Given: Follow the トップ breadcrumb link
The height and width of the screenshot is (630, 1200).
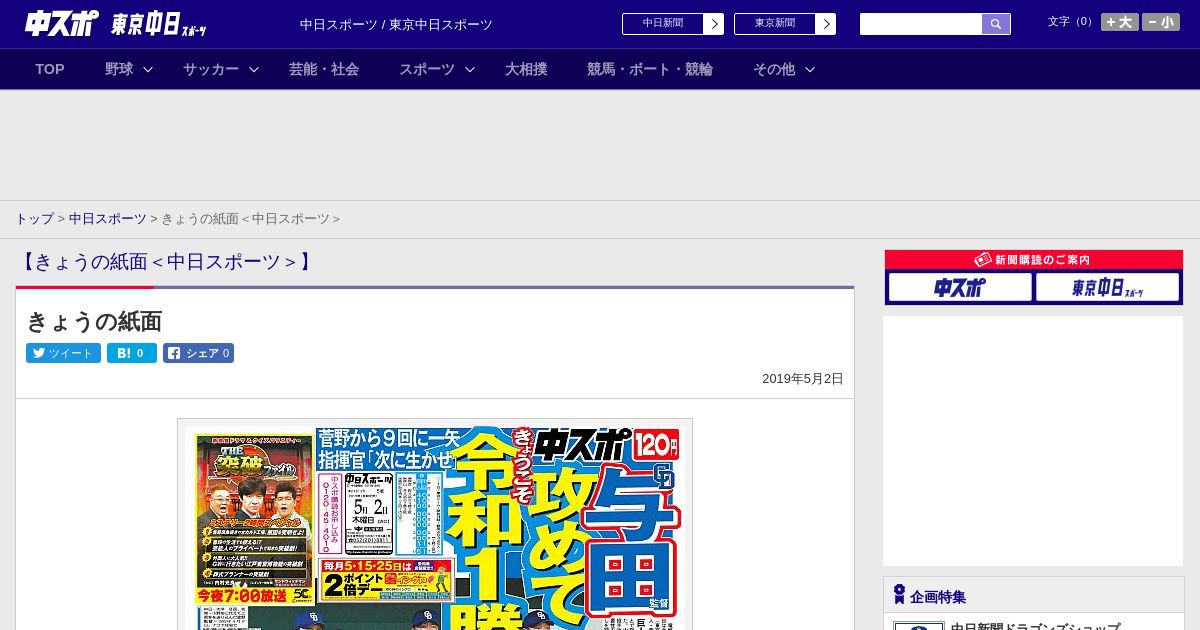Looking at the screenshot, I should coord(34,219).
